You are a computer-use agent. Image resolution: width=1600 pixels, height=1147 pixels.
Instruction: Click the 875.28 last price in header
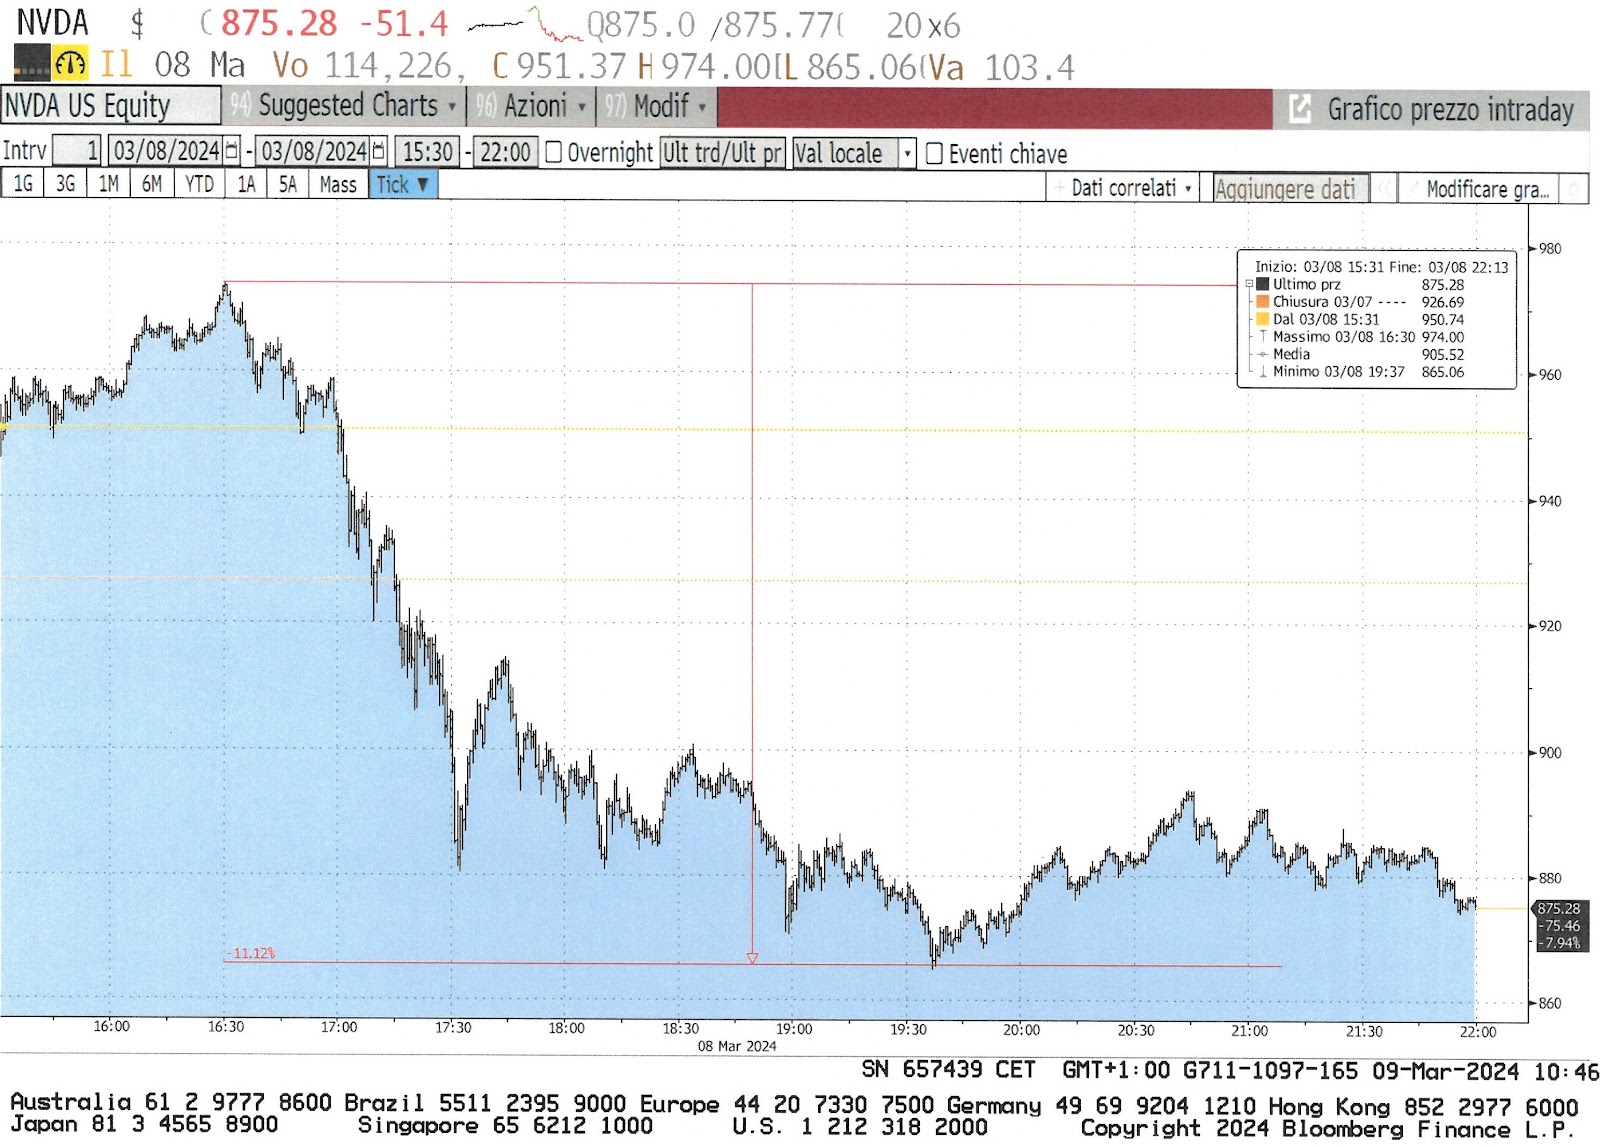[x=279, y=24]
